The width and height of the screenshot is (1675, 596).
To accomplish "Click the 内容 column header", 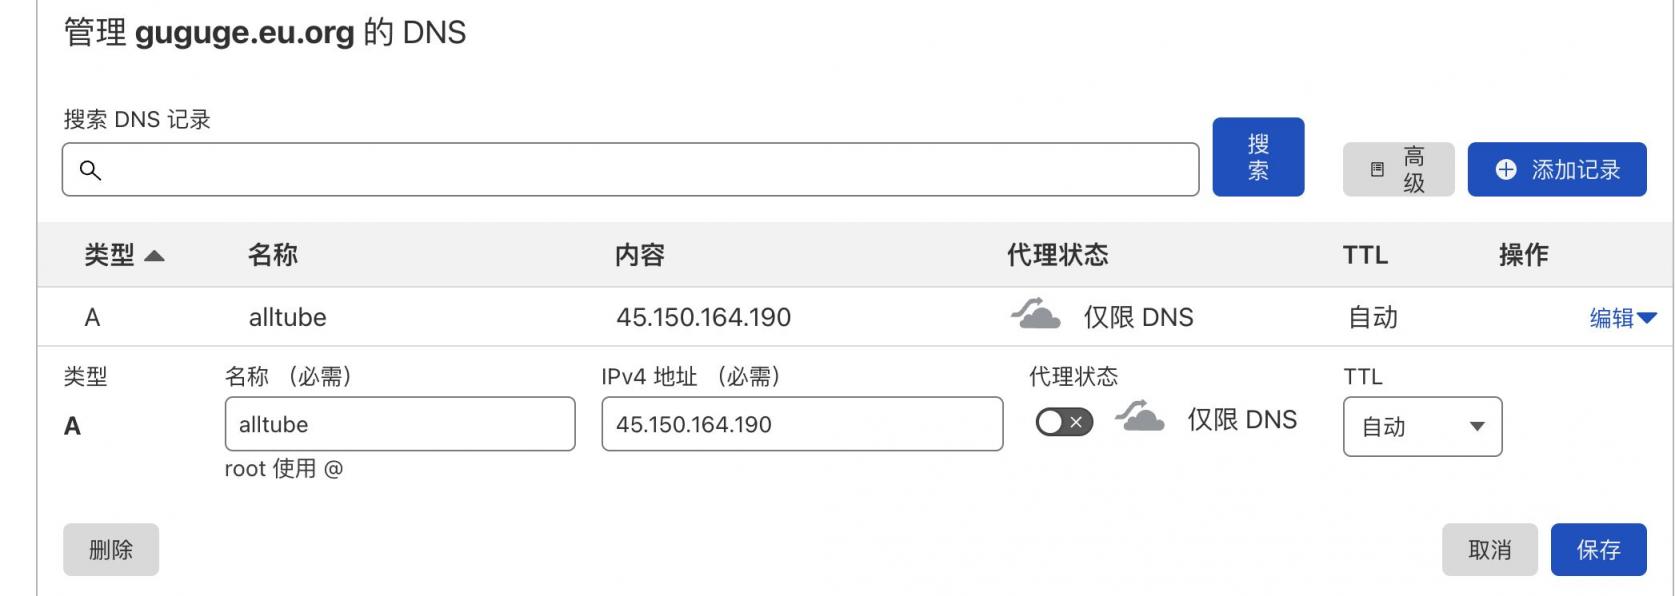I will pyautogui.click(x=639, y=255).
